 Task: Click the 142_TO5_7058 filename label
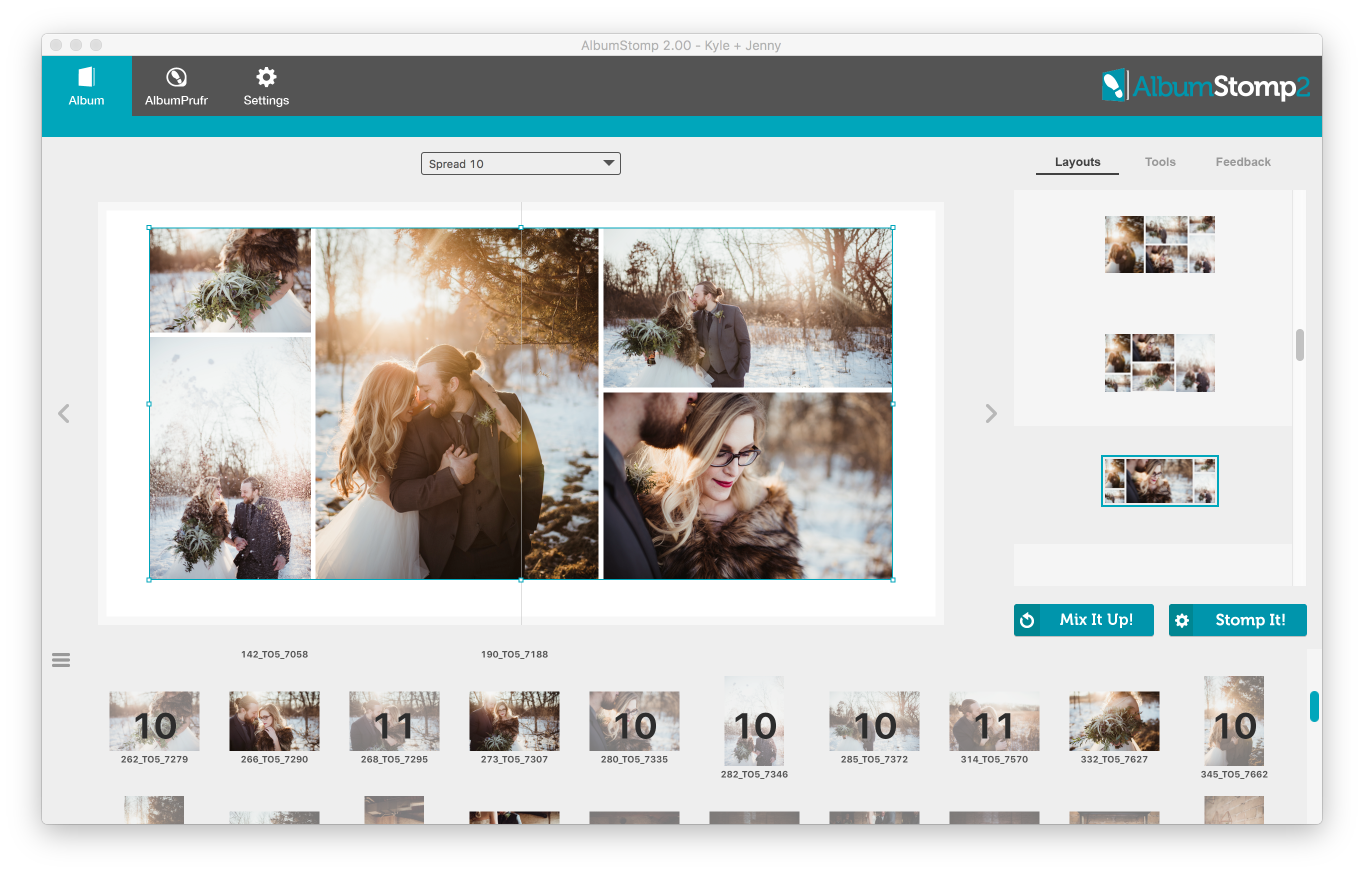(274, 654)
